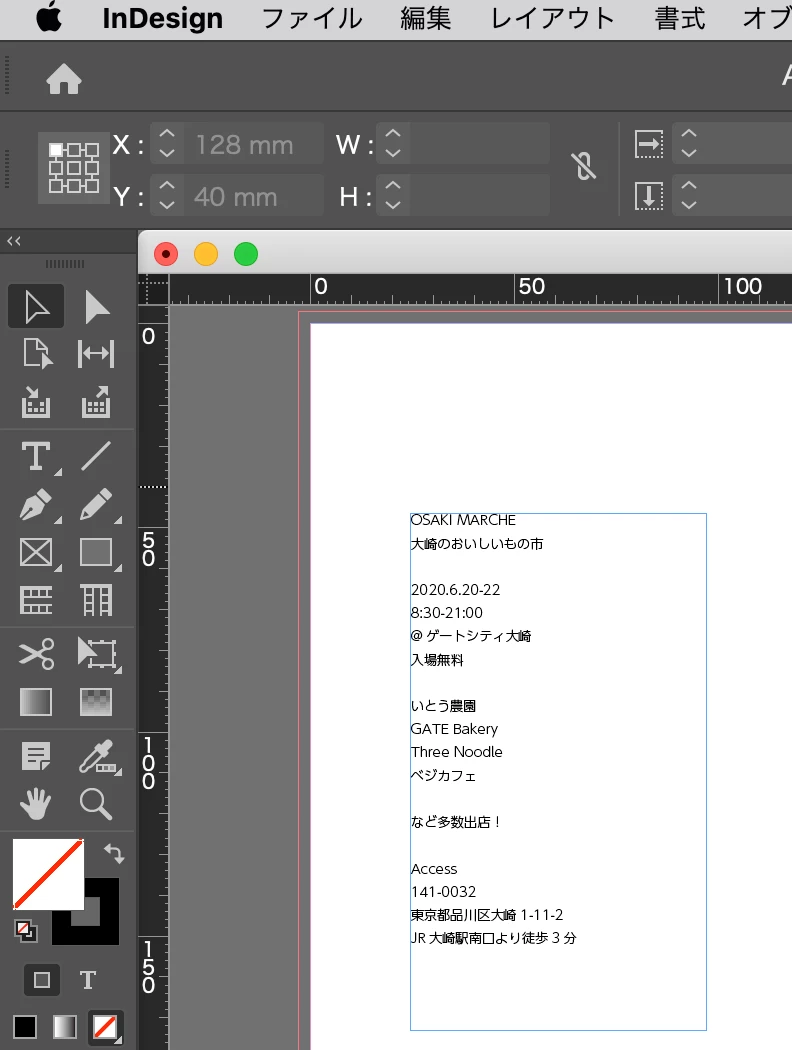Screen dimensions: 792x1050
Task: Reset to default fill and stroke
Action: pos(25,930)
